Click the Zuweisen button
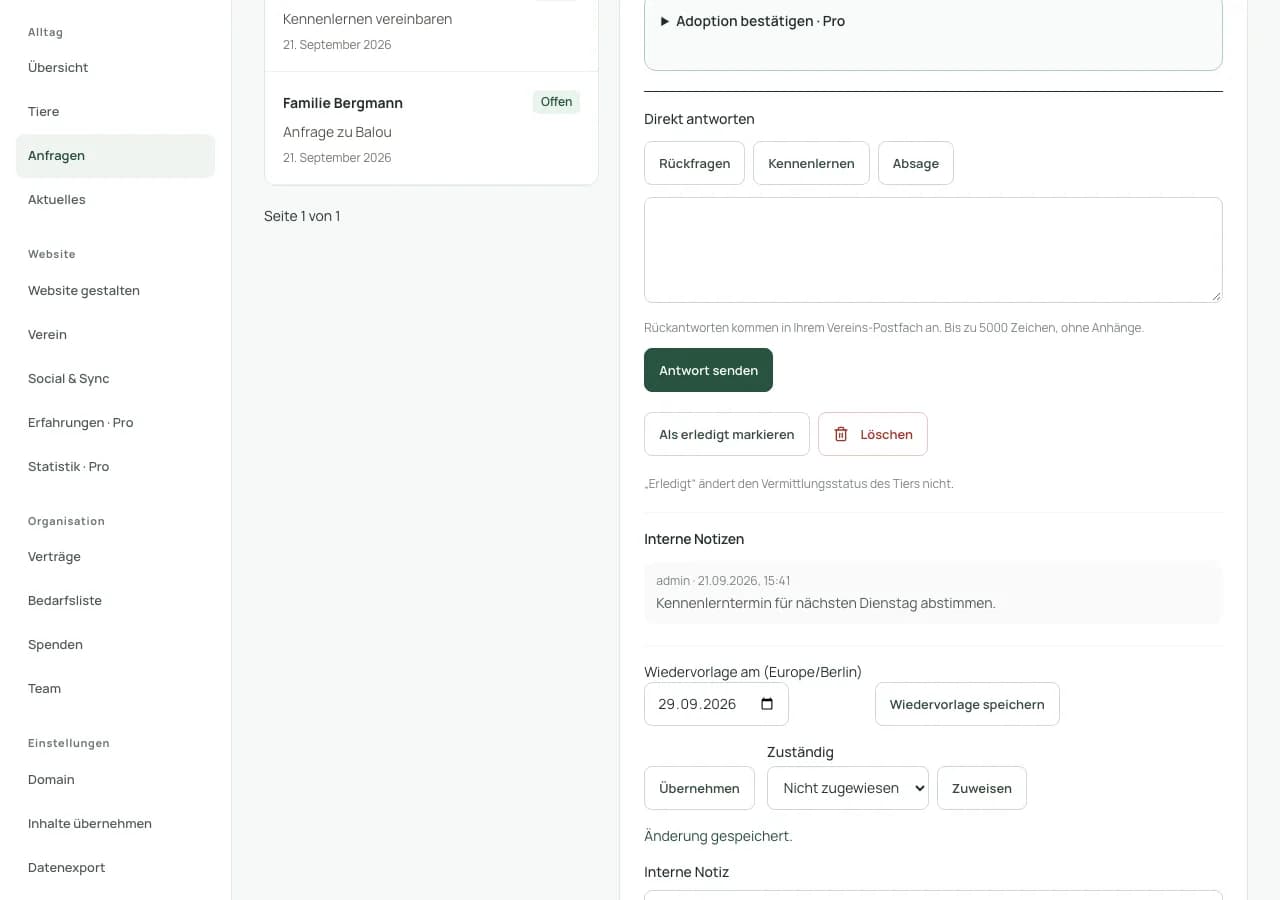 coord(981,788)
